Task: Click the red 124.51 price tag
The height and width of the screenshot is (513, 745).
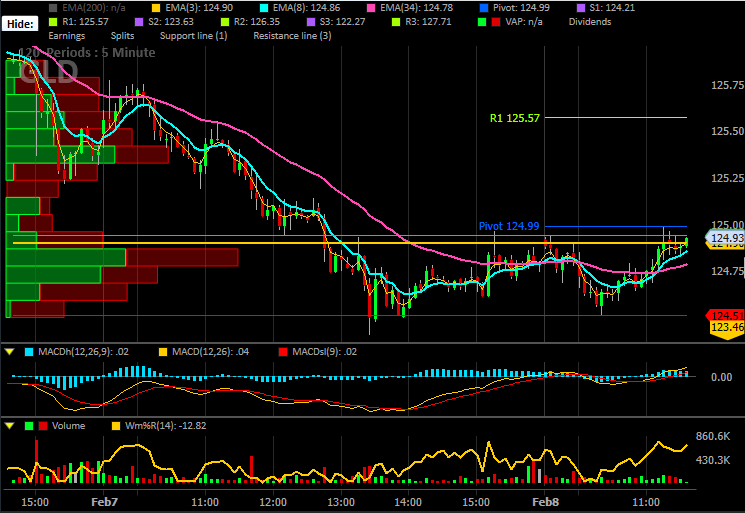Action: pyautogui.click(x=726, y=315)
